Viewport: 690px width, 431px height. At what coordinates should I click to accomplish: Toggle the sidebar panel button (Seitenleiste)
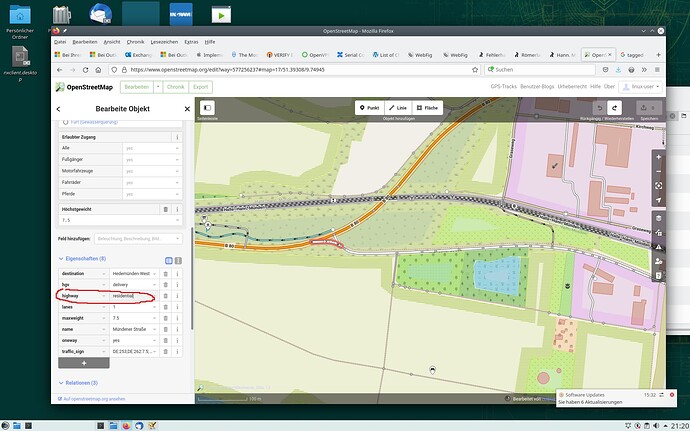(x=207, y=108)
